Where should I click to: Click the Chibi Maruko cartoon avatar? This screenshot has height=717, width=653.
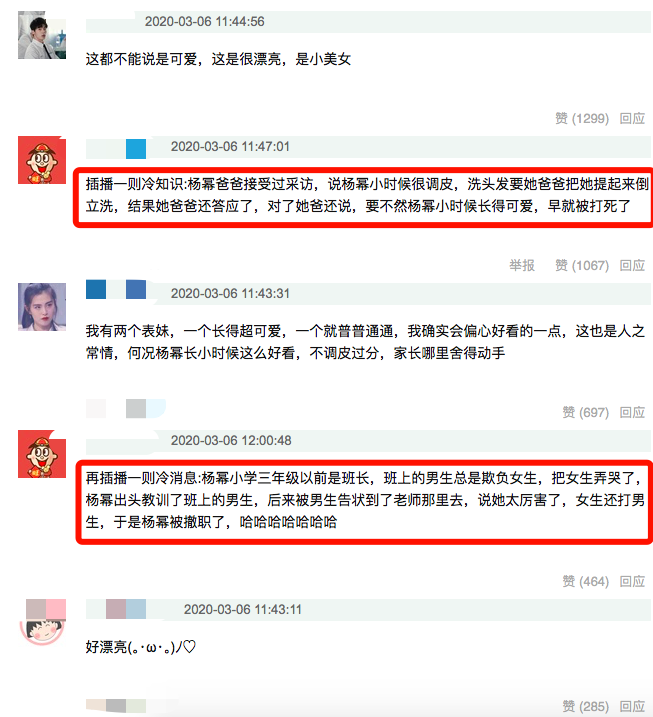click(x=43, y=622)
